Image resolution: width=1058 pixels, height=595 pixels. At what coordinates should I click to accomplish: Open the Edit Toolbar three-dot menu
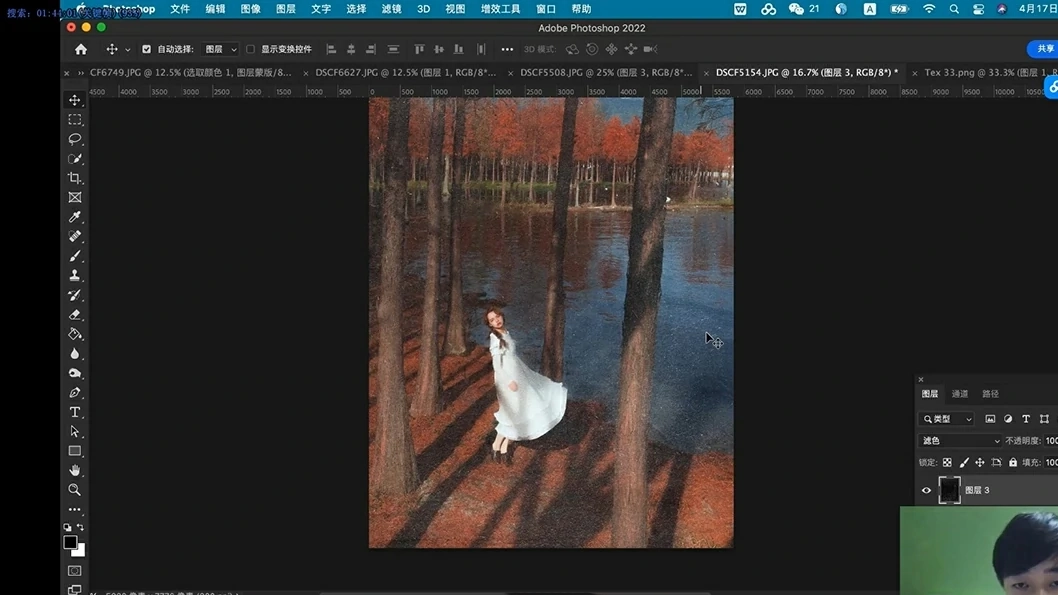click(x=75, y=510)
